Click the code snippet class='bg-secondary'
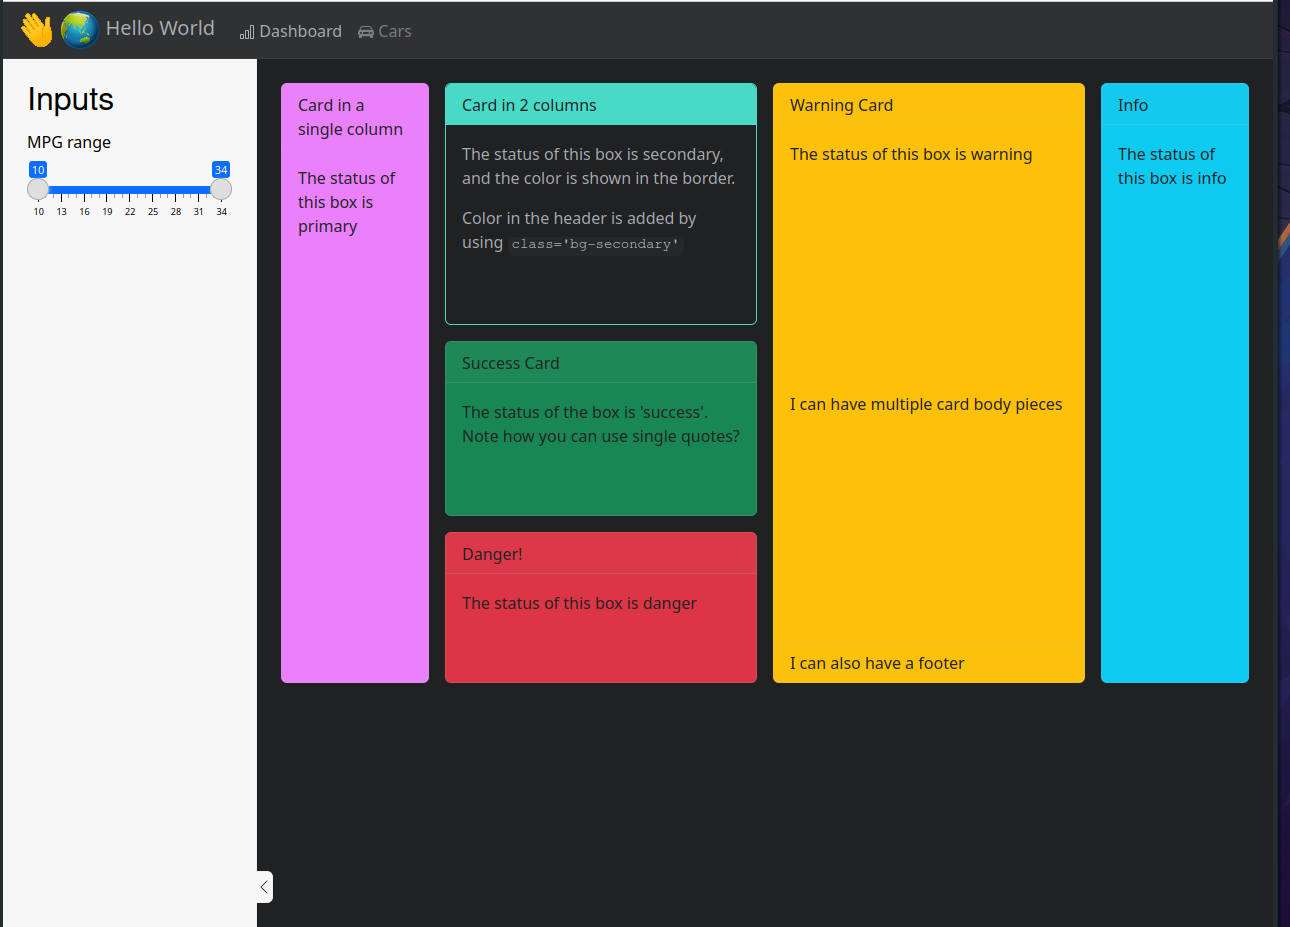Viewport: 1290px width, 927px height. (595, 244)
